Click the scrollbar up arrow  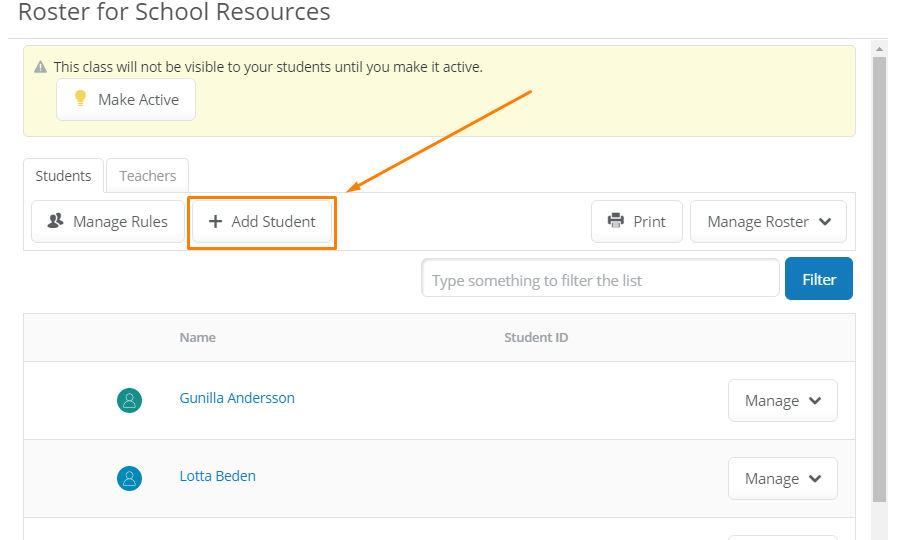pyautogui.click(x=879, y=49)
